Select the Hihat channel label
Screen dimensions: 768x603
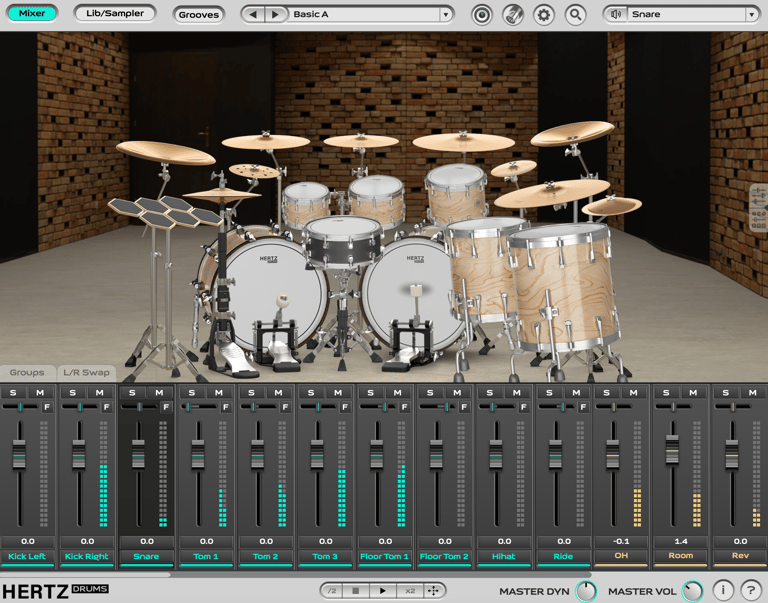point(504,556)
